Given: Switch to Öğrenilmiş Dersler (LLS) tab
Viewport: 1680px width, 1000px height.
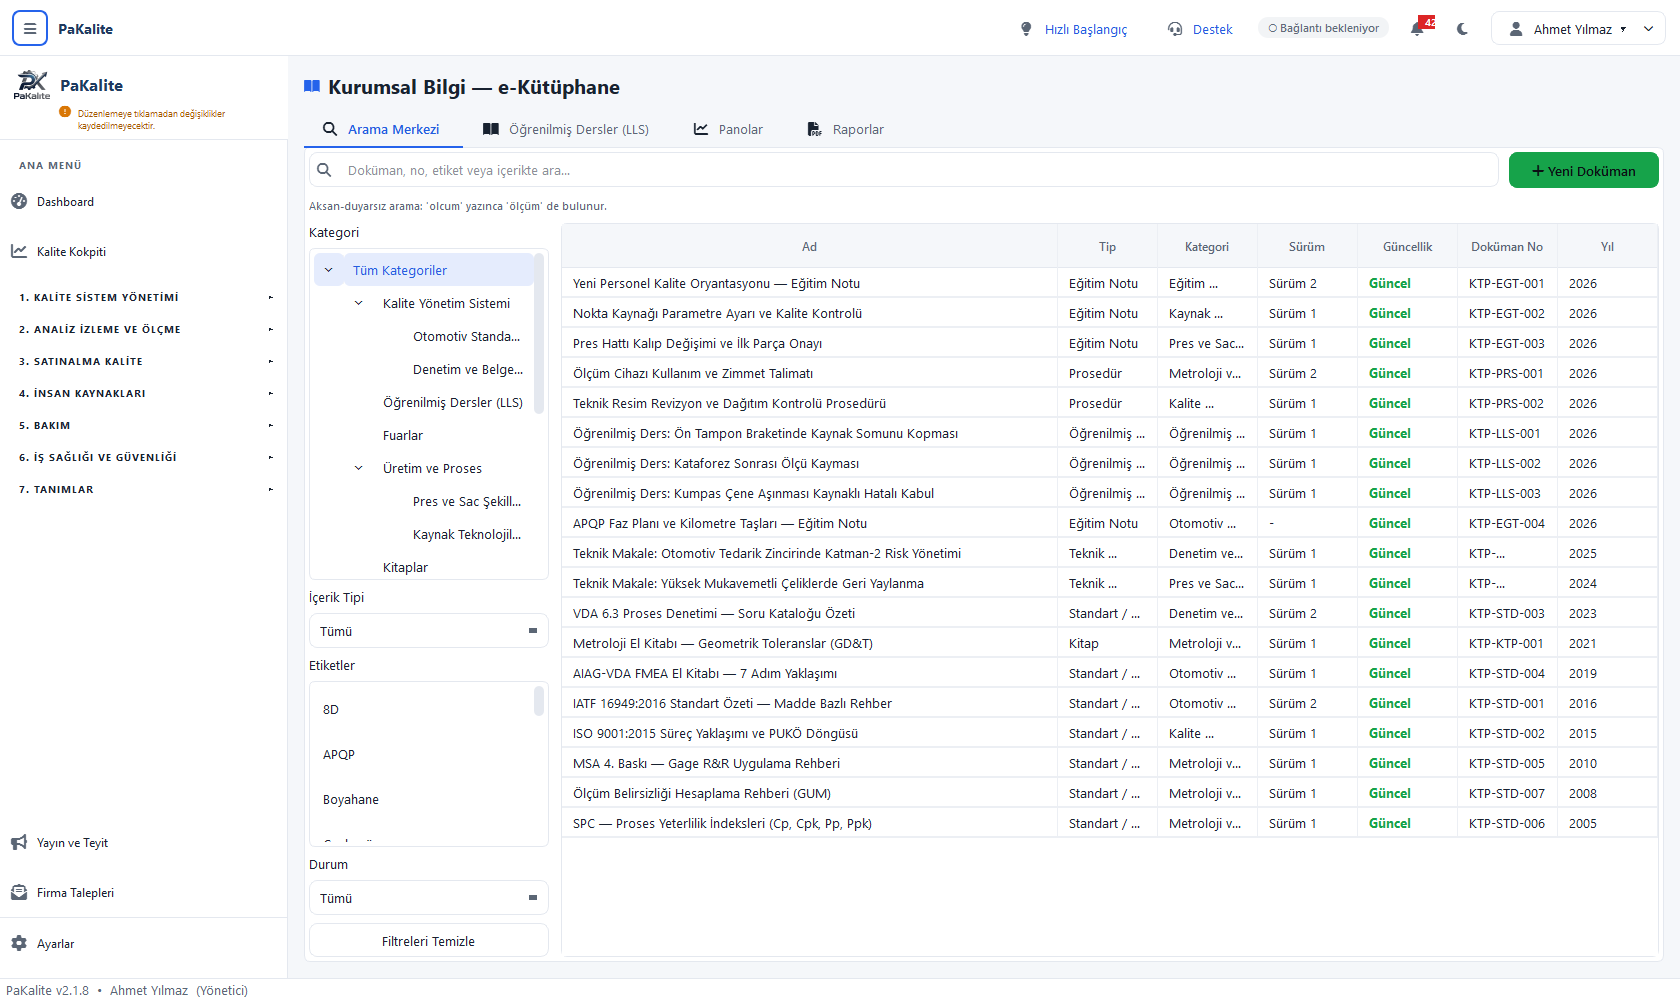Looking at the screenshot, I should [x=566, y=129].
